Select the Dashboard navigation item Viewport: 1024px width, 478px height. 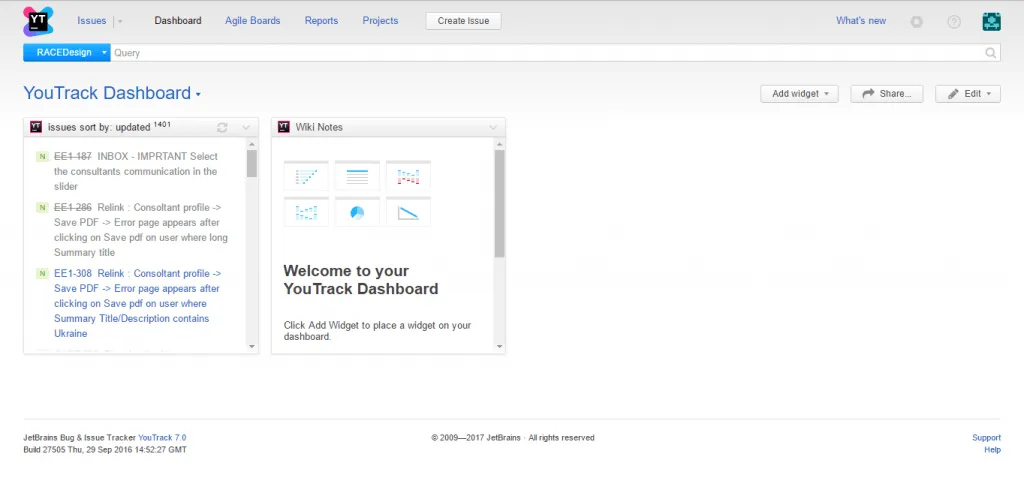[178, 21]
